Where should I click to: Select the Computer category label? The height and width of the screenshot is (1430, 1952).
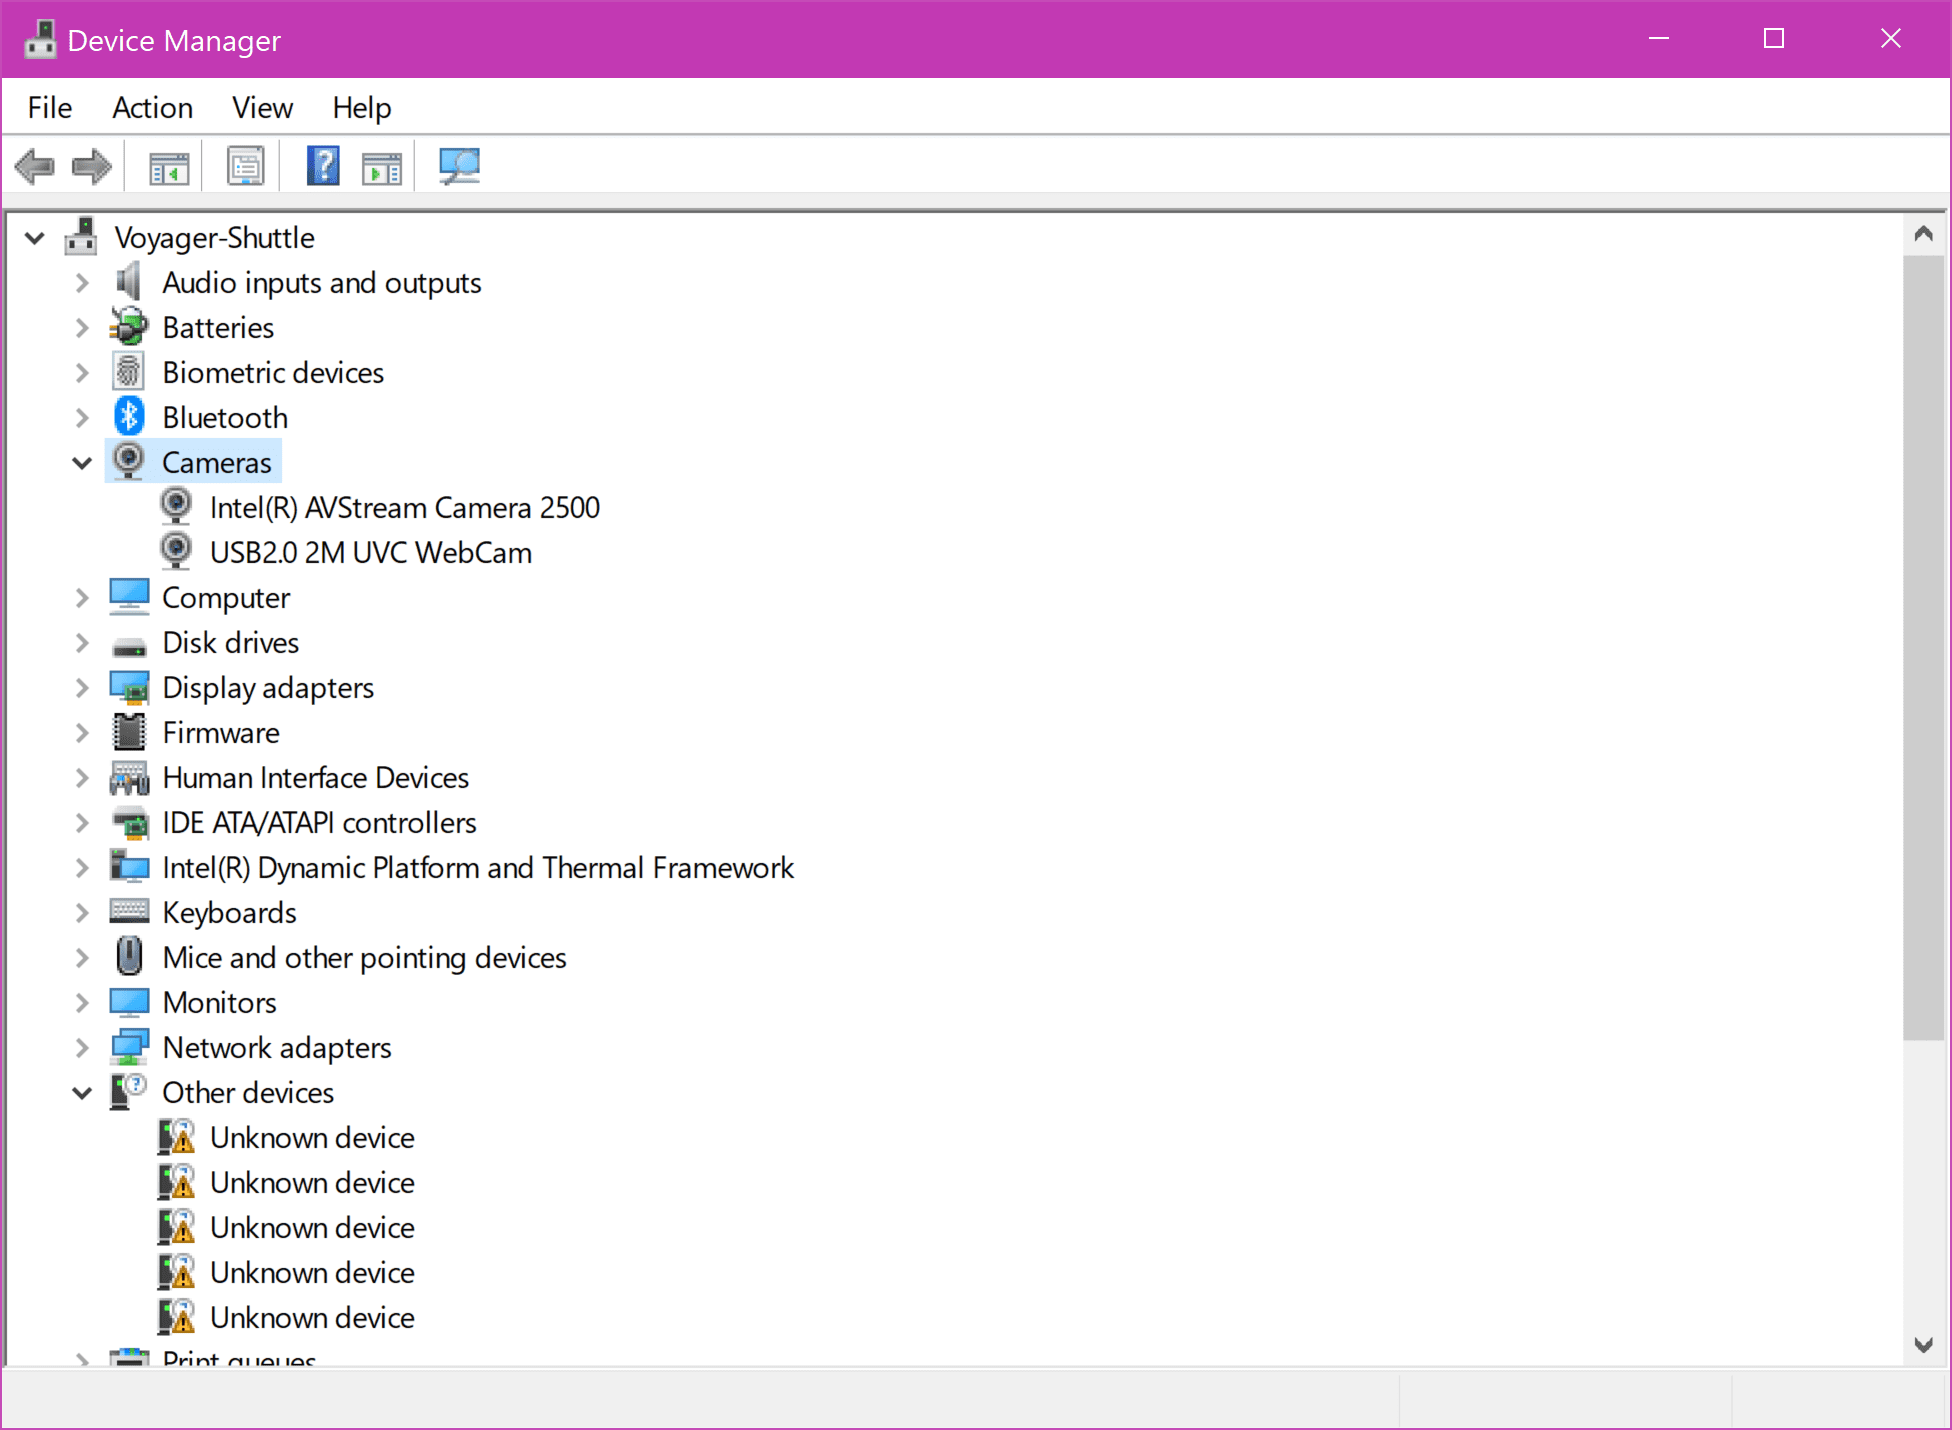[x=226, y=597]
